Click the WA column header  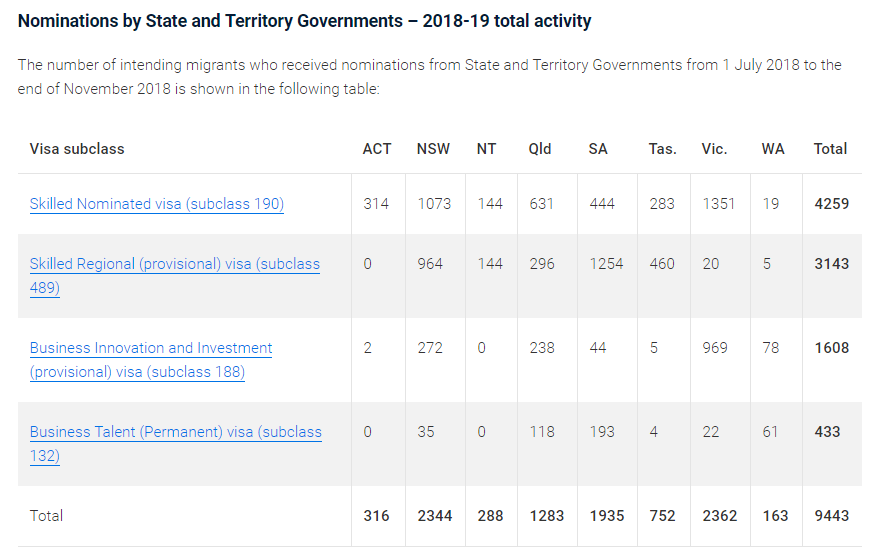772,149
